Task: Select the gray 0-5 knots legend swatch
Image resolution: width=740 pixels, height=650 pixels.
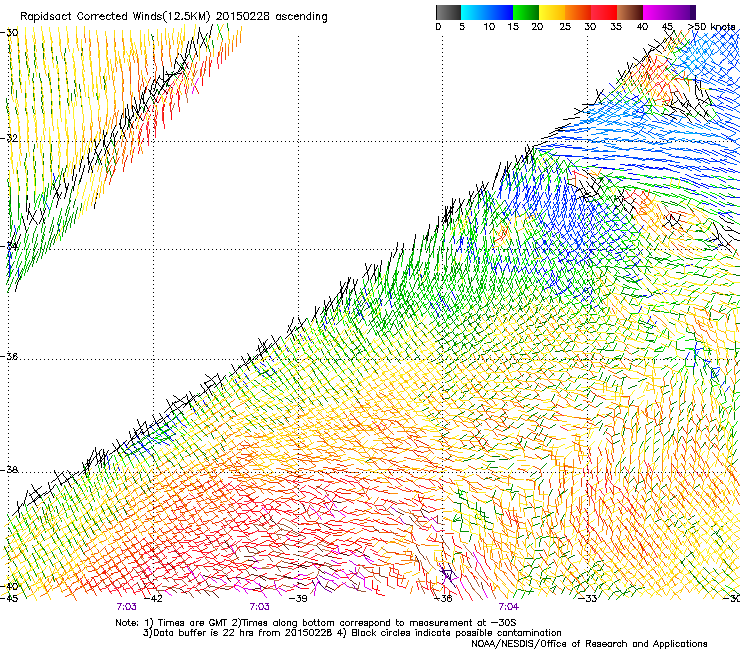Action: point(448,12)
